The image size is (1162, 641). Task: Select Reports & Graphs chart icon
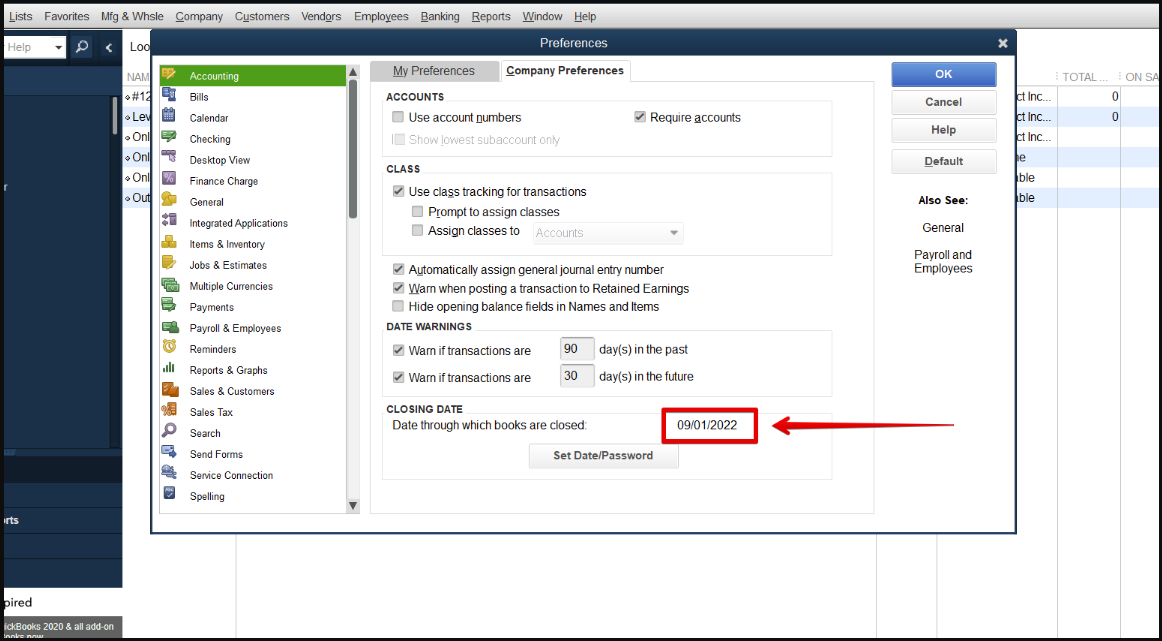coord(169,368)
